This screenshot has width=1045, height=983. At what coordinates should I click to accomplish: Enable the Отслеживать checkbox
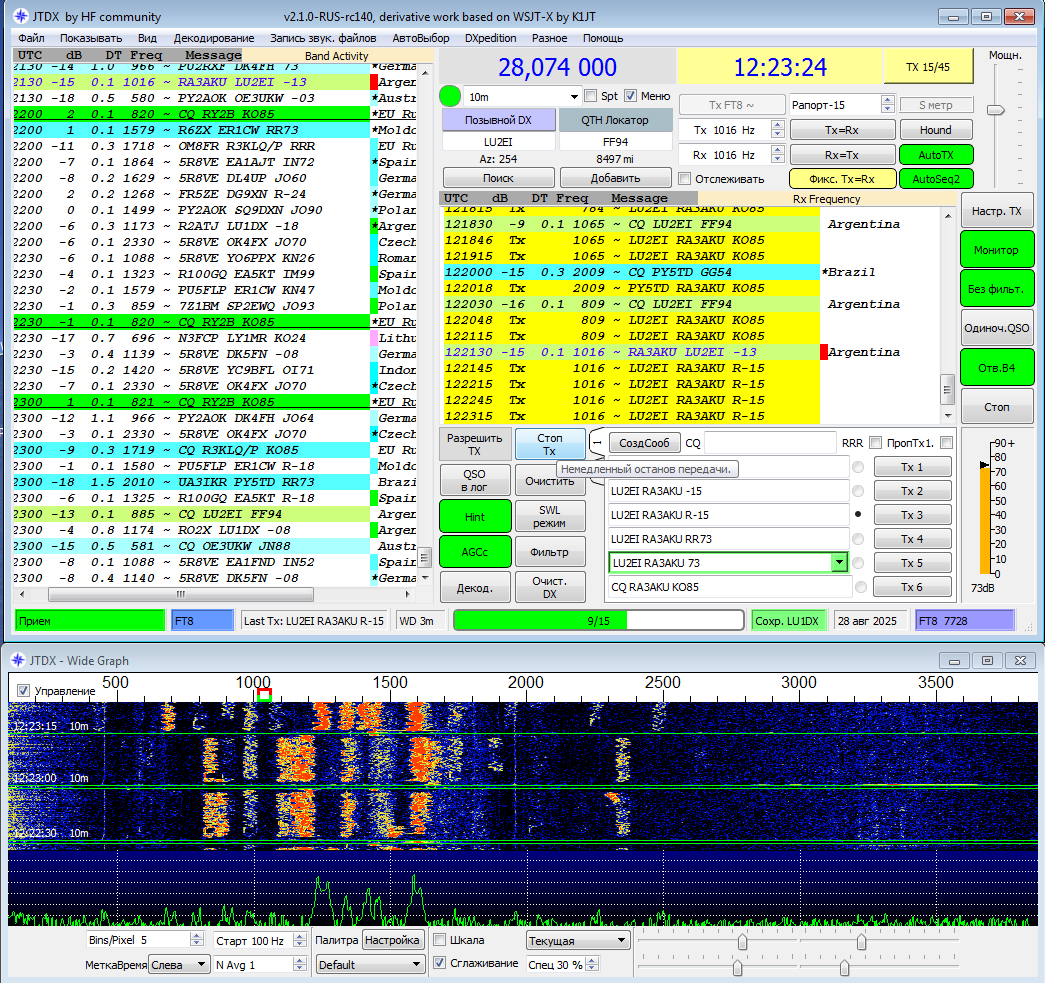click(x=684, y=179)
